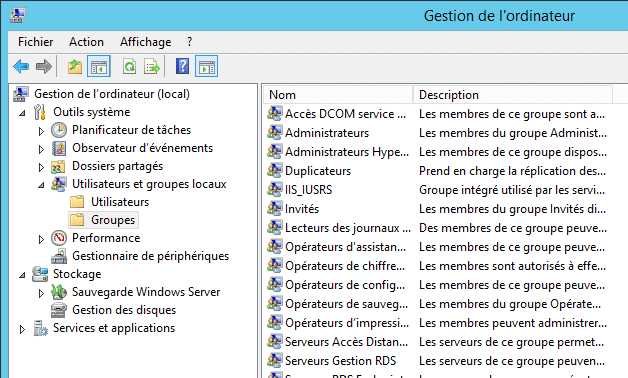The height and width of the screenshot is (378, 628).
Task: Select the Invités group
Action: coord(302,209)
